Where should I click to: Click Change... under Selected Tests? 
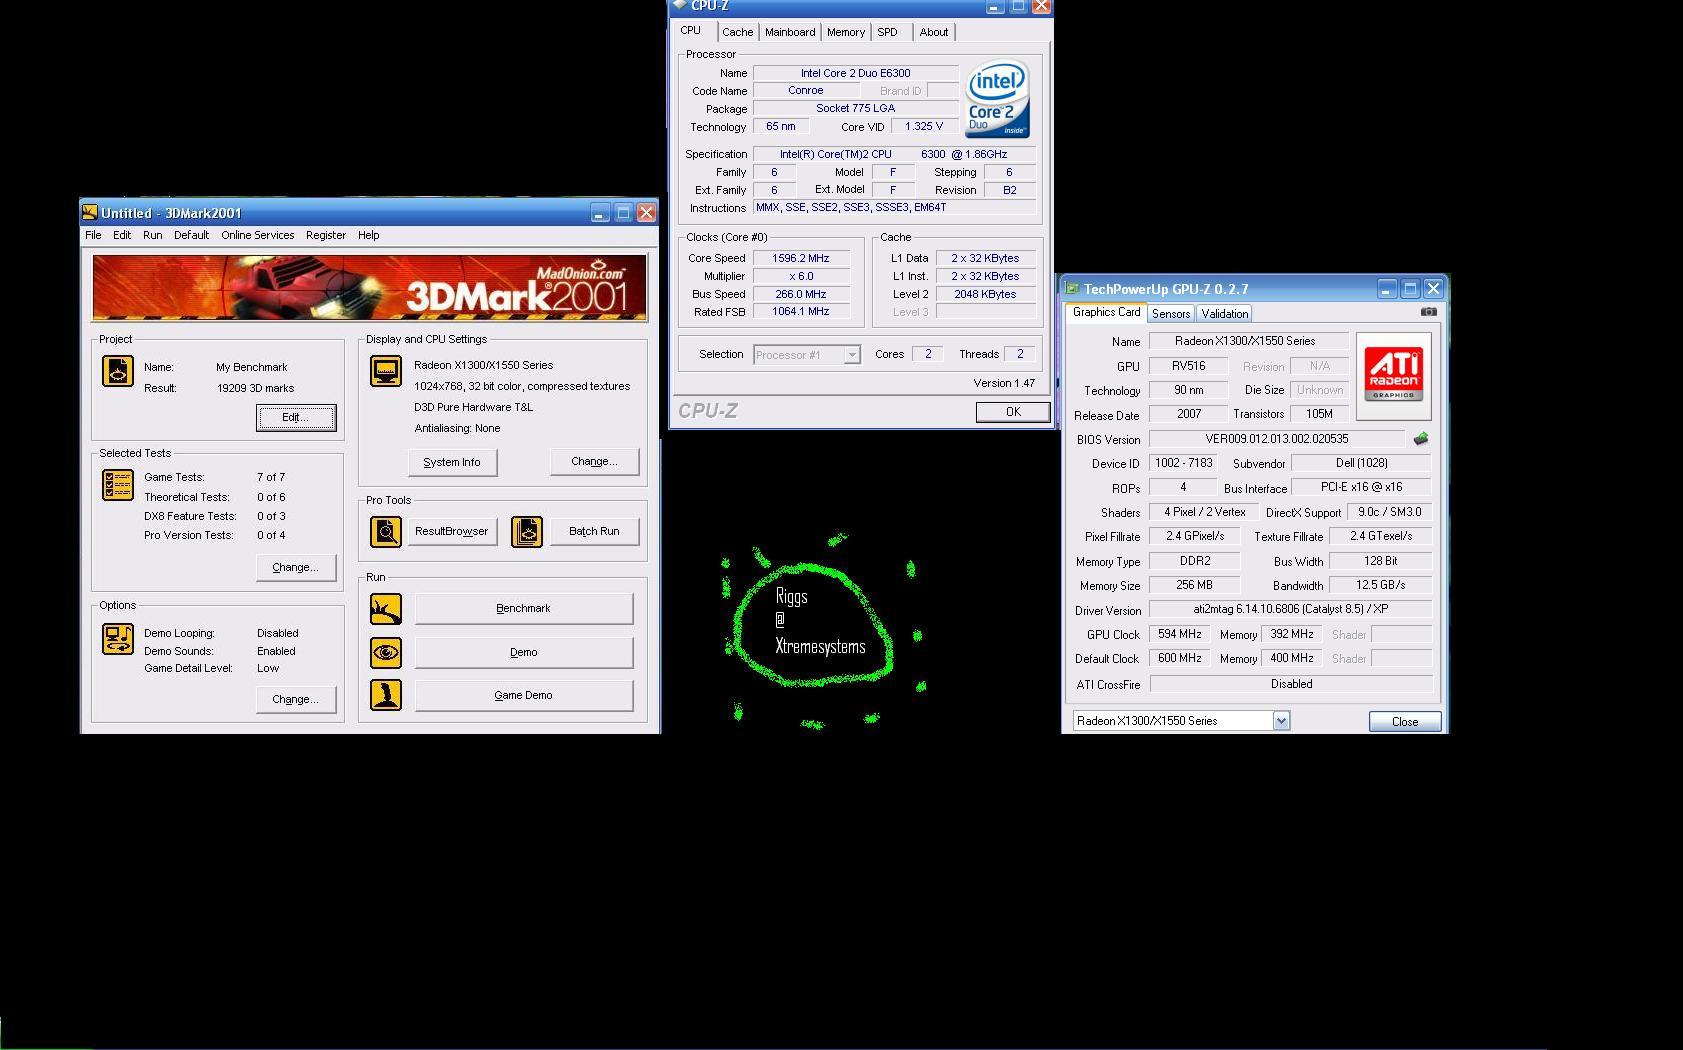[296, 567]
